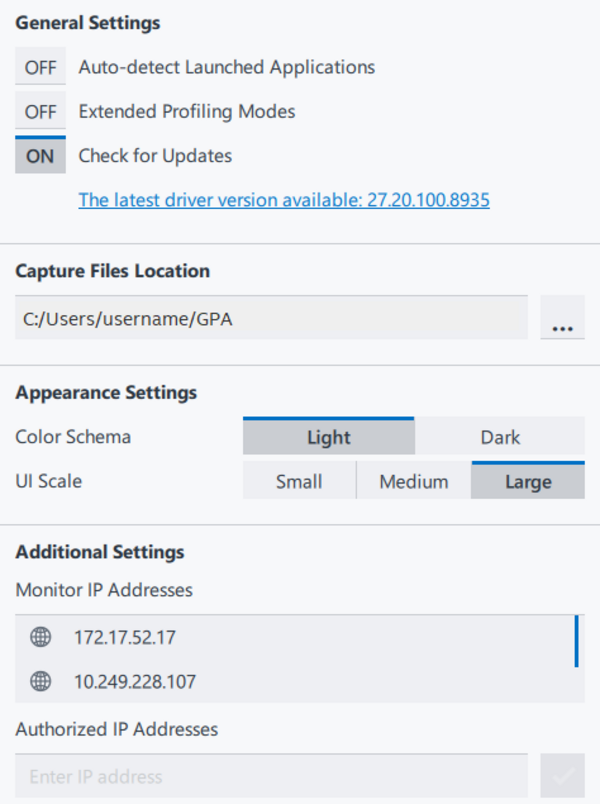Click the Monitor IP list scrollbar
600x804 pixels.
pyautogui.click(x=577, y=642)
